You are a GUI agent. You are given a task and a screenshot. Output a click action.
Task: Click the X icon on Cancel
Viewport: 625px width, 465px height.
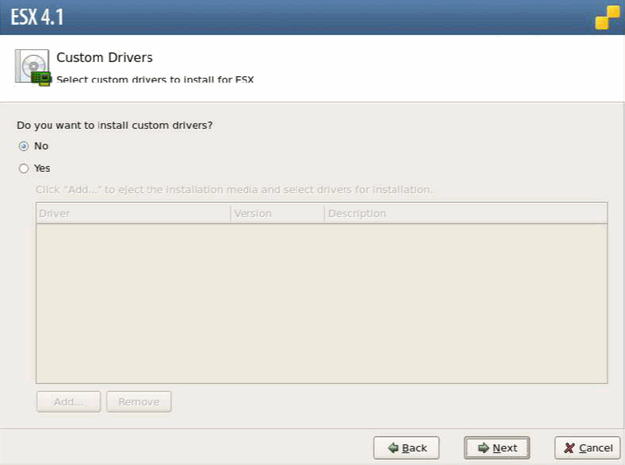pos(569,448)
